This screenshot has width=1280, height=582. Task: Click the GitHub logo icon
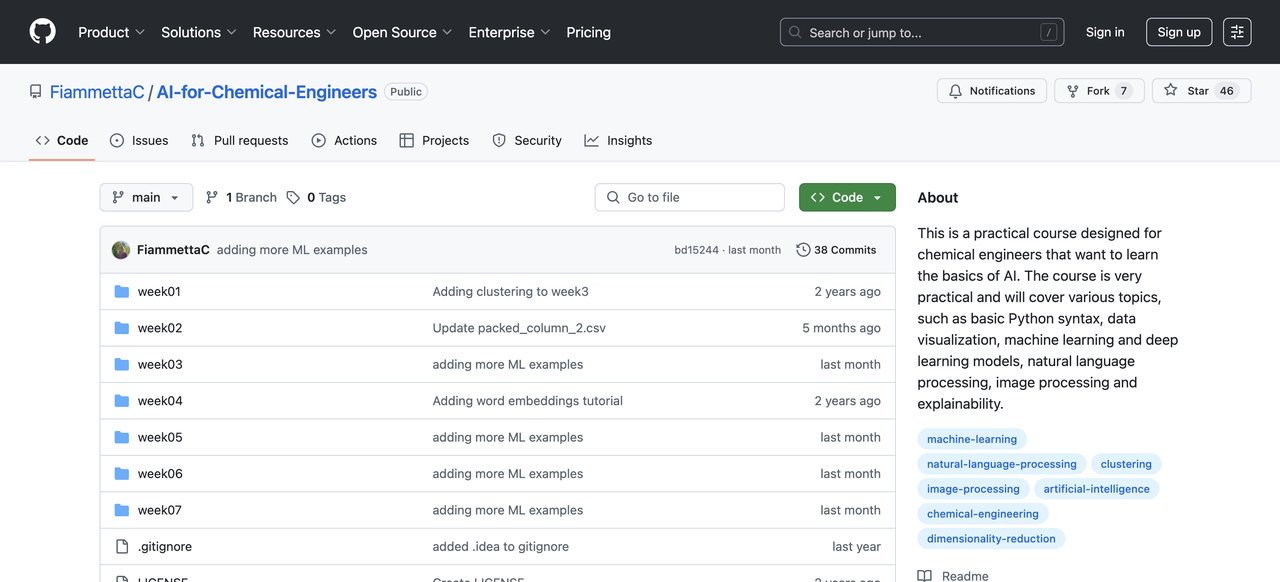[43, 32]
